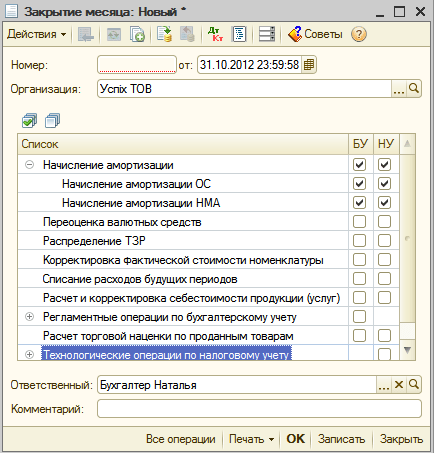This screenshot has width=434, height=453.
Task: Open the Действия menu
Action: pyautogui.click(x=36, y=34)
